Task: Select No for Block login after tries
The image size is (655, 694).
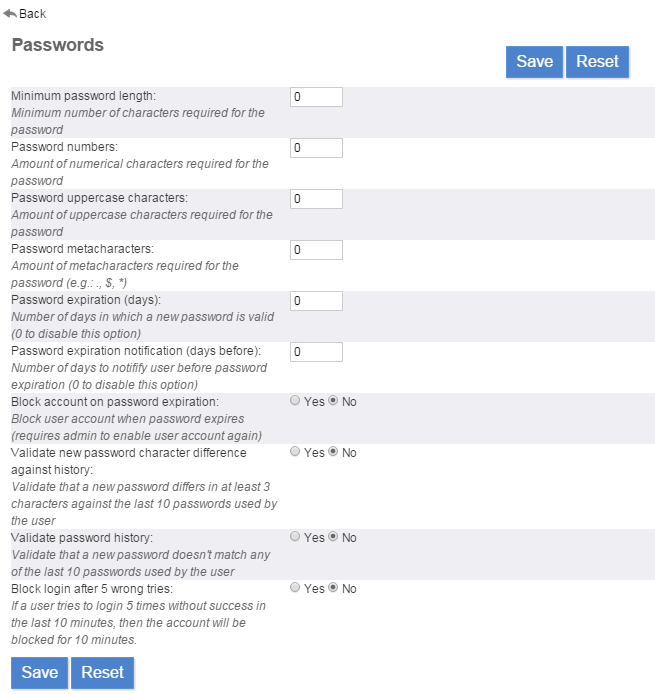Action: tap(334, 588)
